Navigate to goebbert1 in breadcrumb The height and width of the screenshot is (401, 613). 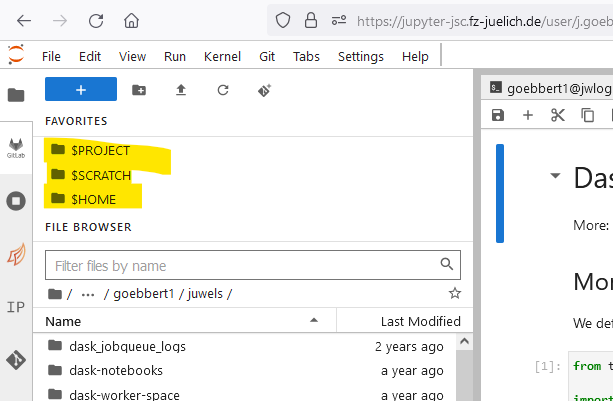tap(143, 294)
